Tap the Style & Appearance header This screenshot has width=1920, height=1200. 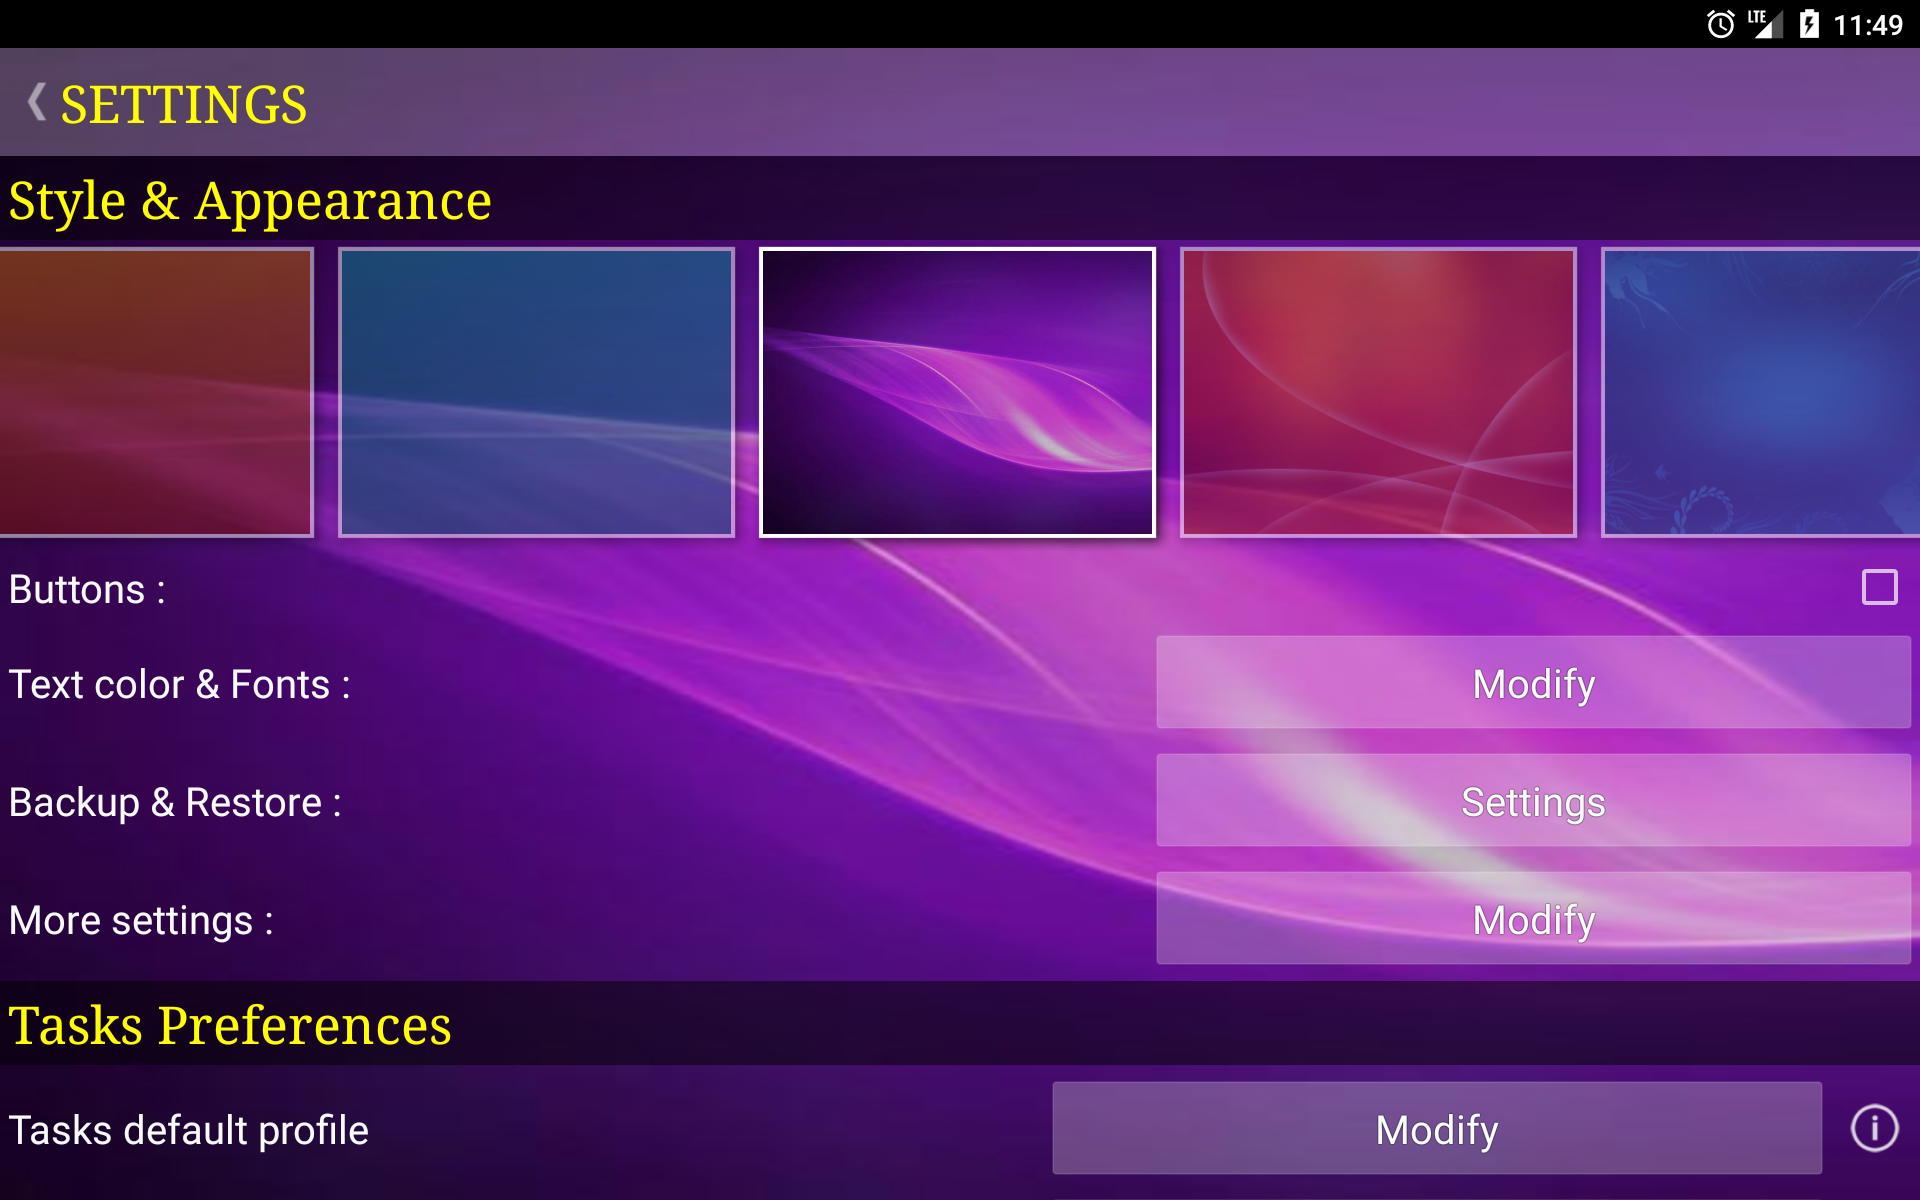pyautogui.click(x=250, y=201)
